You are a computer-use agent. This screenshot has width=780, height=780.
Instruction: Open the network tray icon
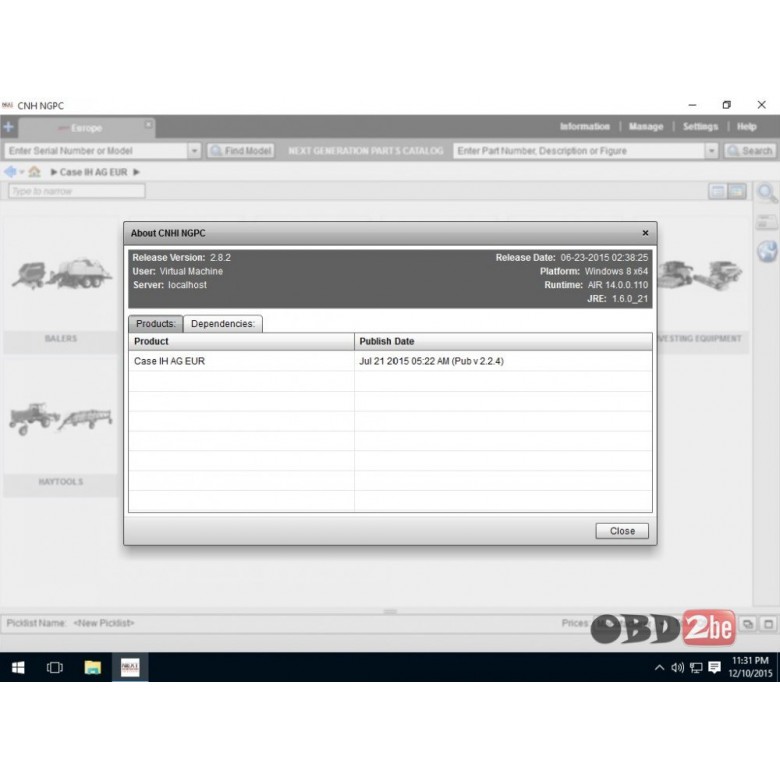tap(696, 668)
